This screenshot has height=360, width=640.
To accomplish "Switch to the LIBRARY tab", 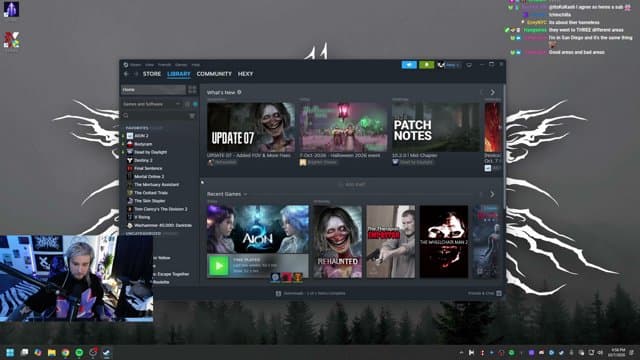I will pos(179,74).
